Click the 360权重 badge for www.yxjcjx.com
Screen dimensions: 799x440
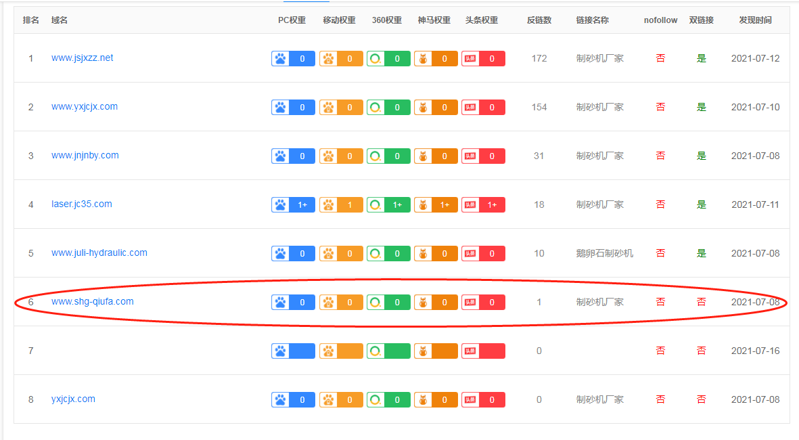coord(388,108)
